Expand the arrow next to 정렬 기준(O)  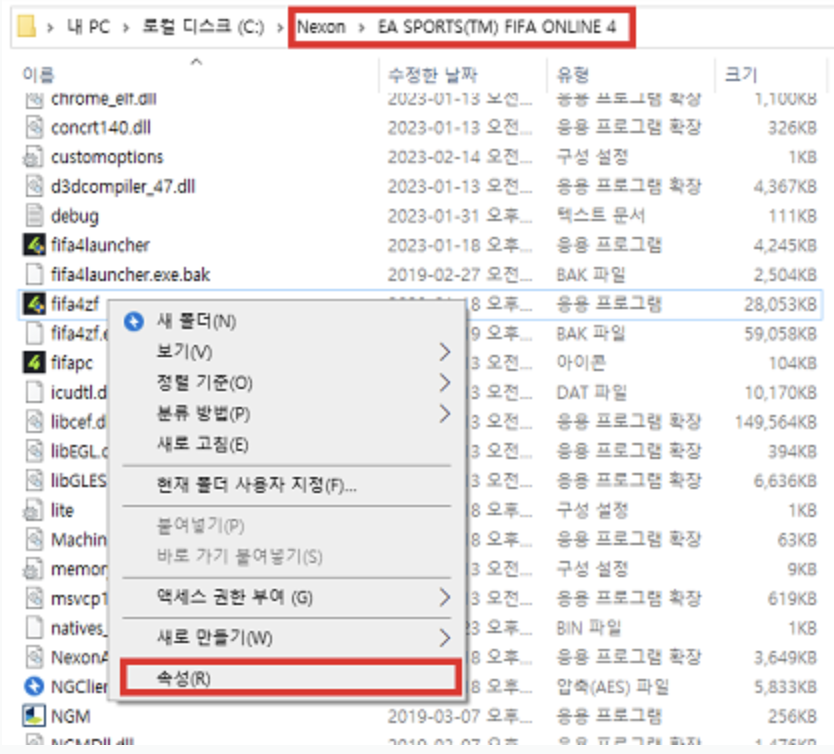point(445,382)
